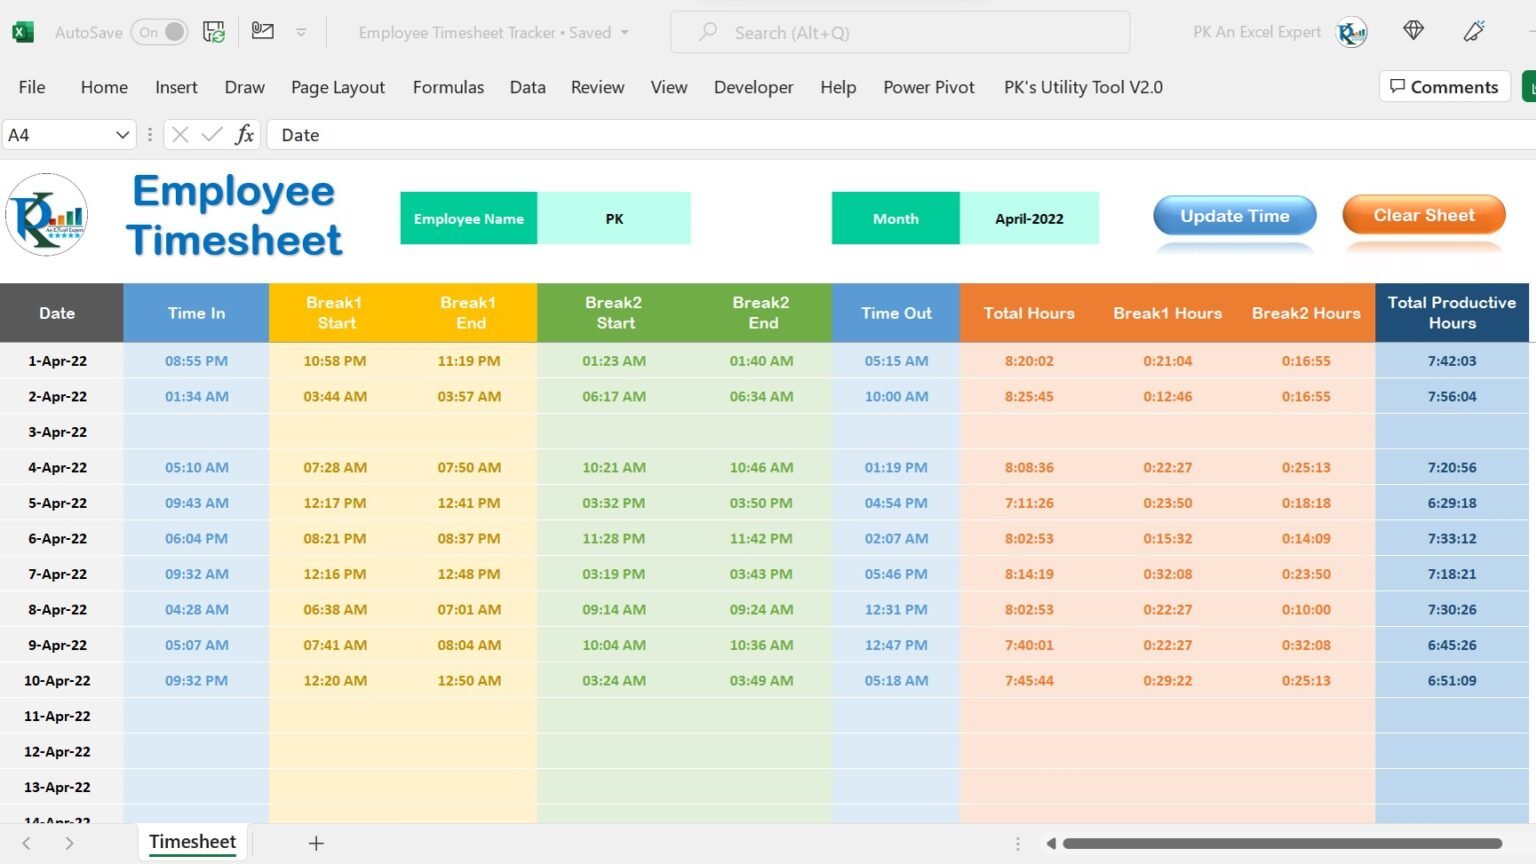
Task: Click the Comments button
Action: coord(1444,87)
